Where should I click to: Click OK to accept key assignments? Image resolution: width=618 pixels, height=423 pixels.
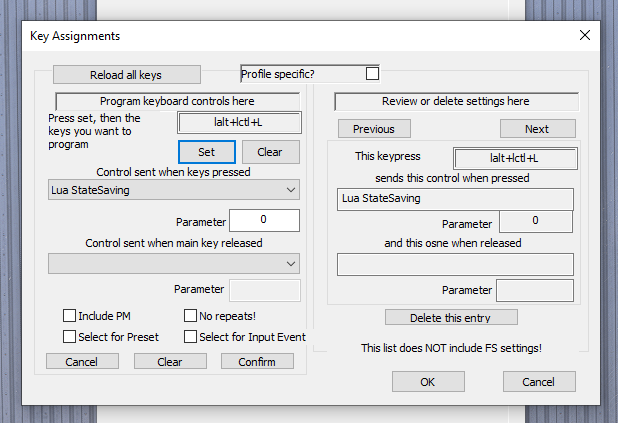click(428, 382)
